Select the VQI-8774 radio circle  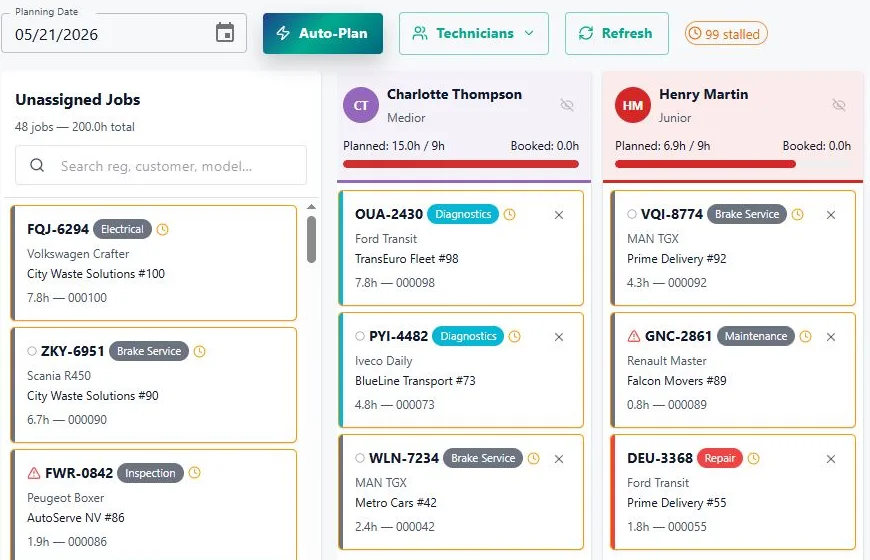[x=632, y=214]
